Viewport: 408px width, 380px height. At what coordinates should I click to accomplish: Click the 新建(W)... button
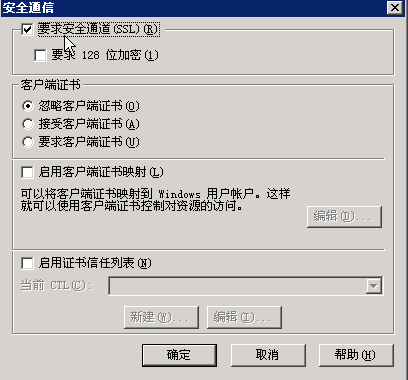[x=161, y=317]
